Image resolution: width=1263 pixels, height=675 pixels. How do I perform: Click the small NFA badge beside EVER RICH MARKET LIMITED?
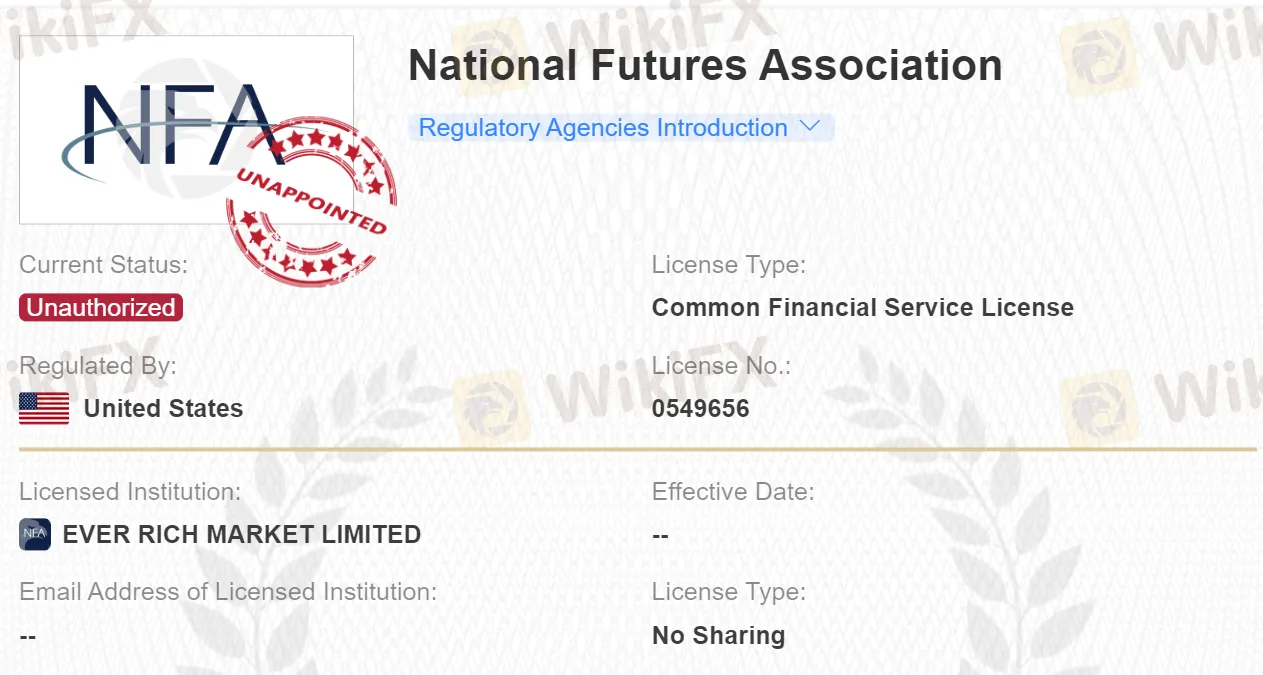(x=33, y=534)
